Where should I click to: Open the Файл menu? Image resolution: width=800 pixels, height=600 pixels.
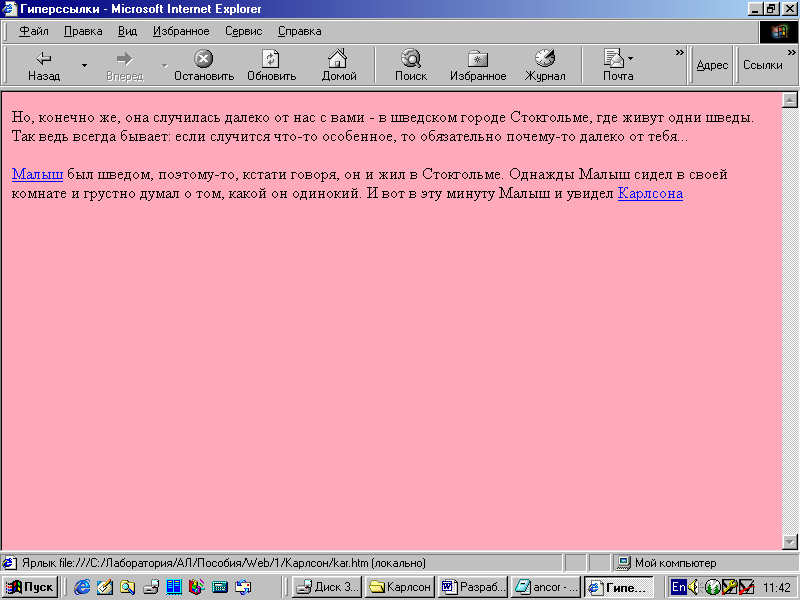coord(34,31)
